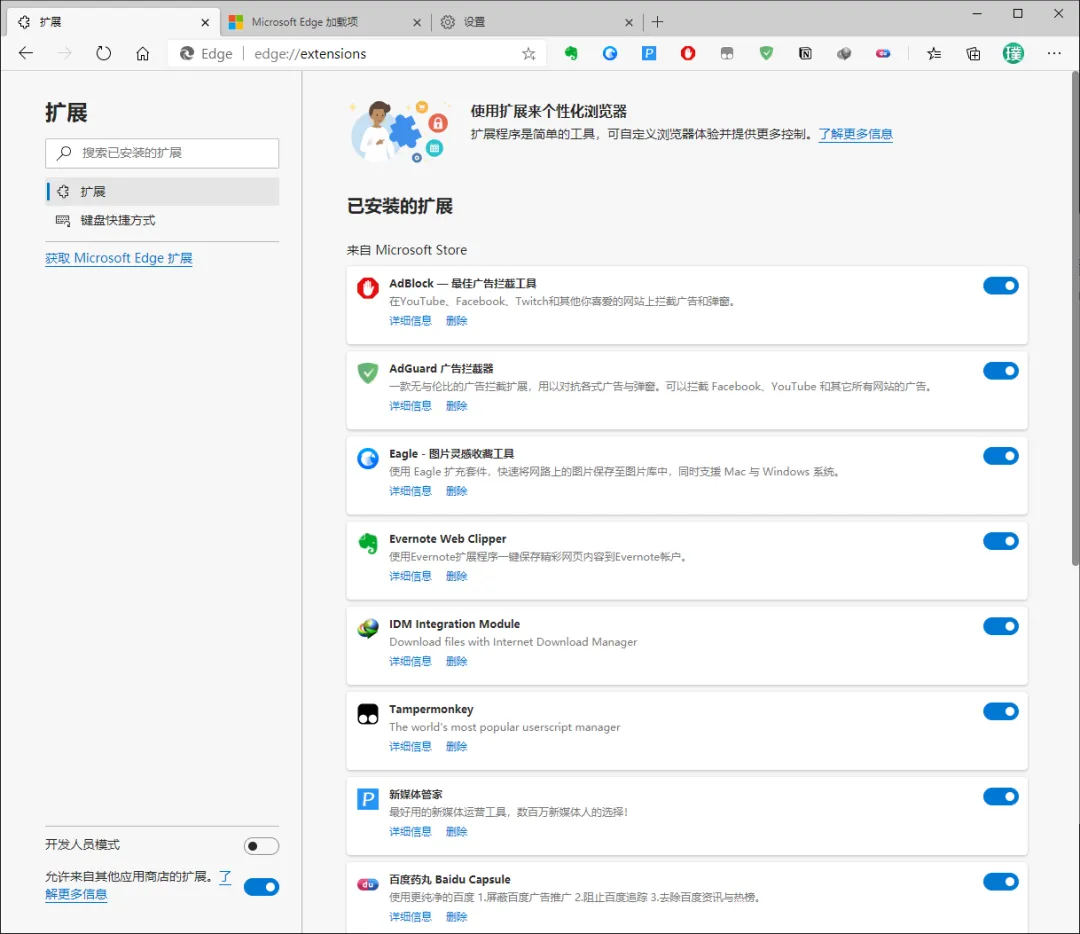Disable IDM Integration Module toggle
Viewport: 1080px width, 934px height.
1000,626
